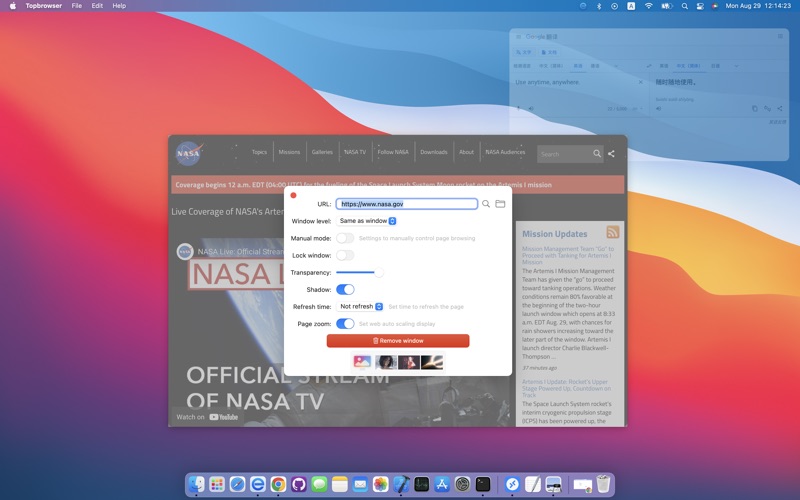Select About in the NASA navigation

466,152
